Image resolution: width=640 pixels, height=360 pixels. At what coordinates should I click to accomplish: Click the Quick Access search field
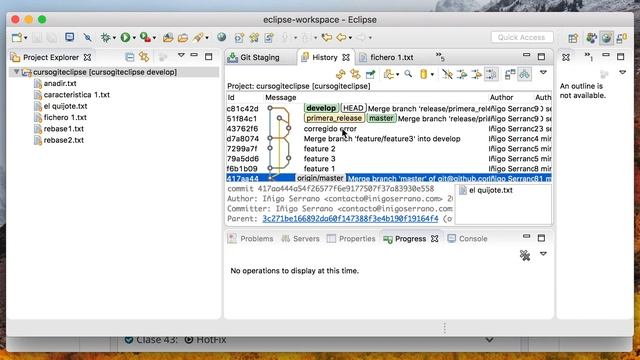522,38
